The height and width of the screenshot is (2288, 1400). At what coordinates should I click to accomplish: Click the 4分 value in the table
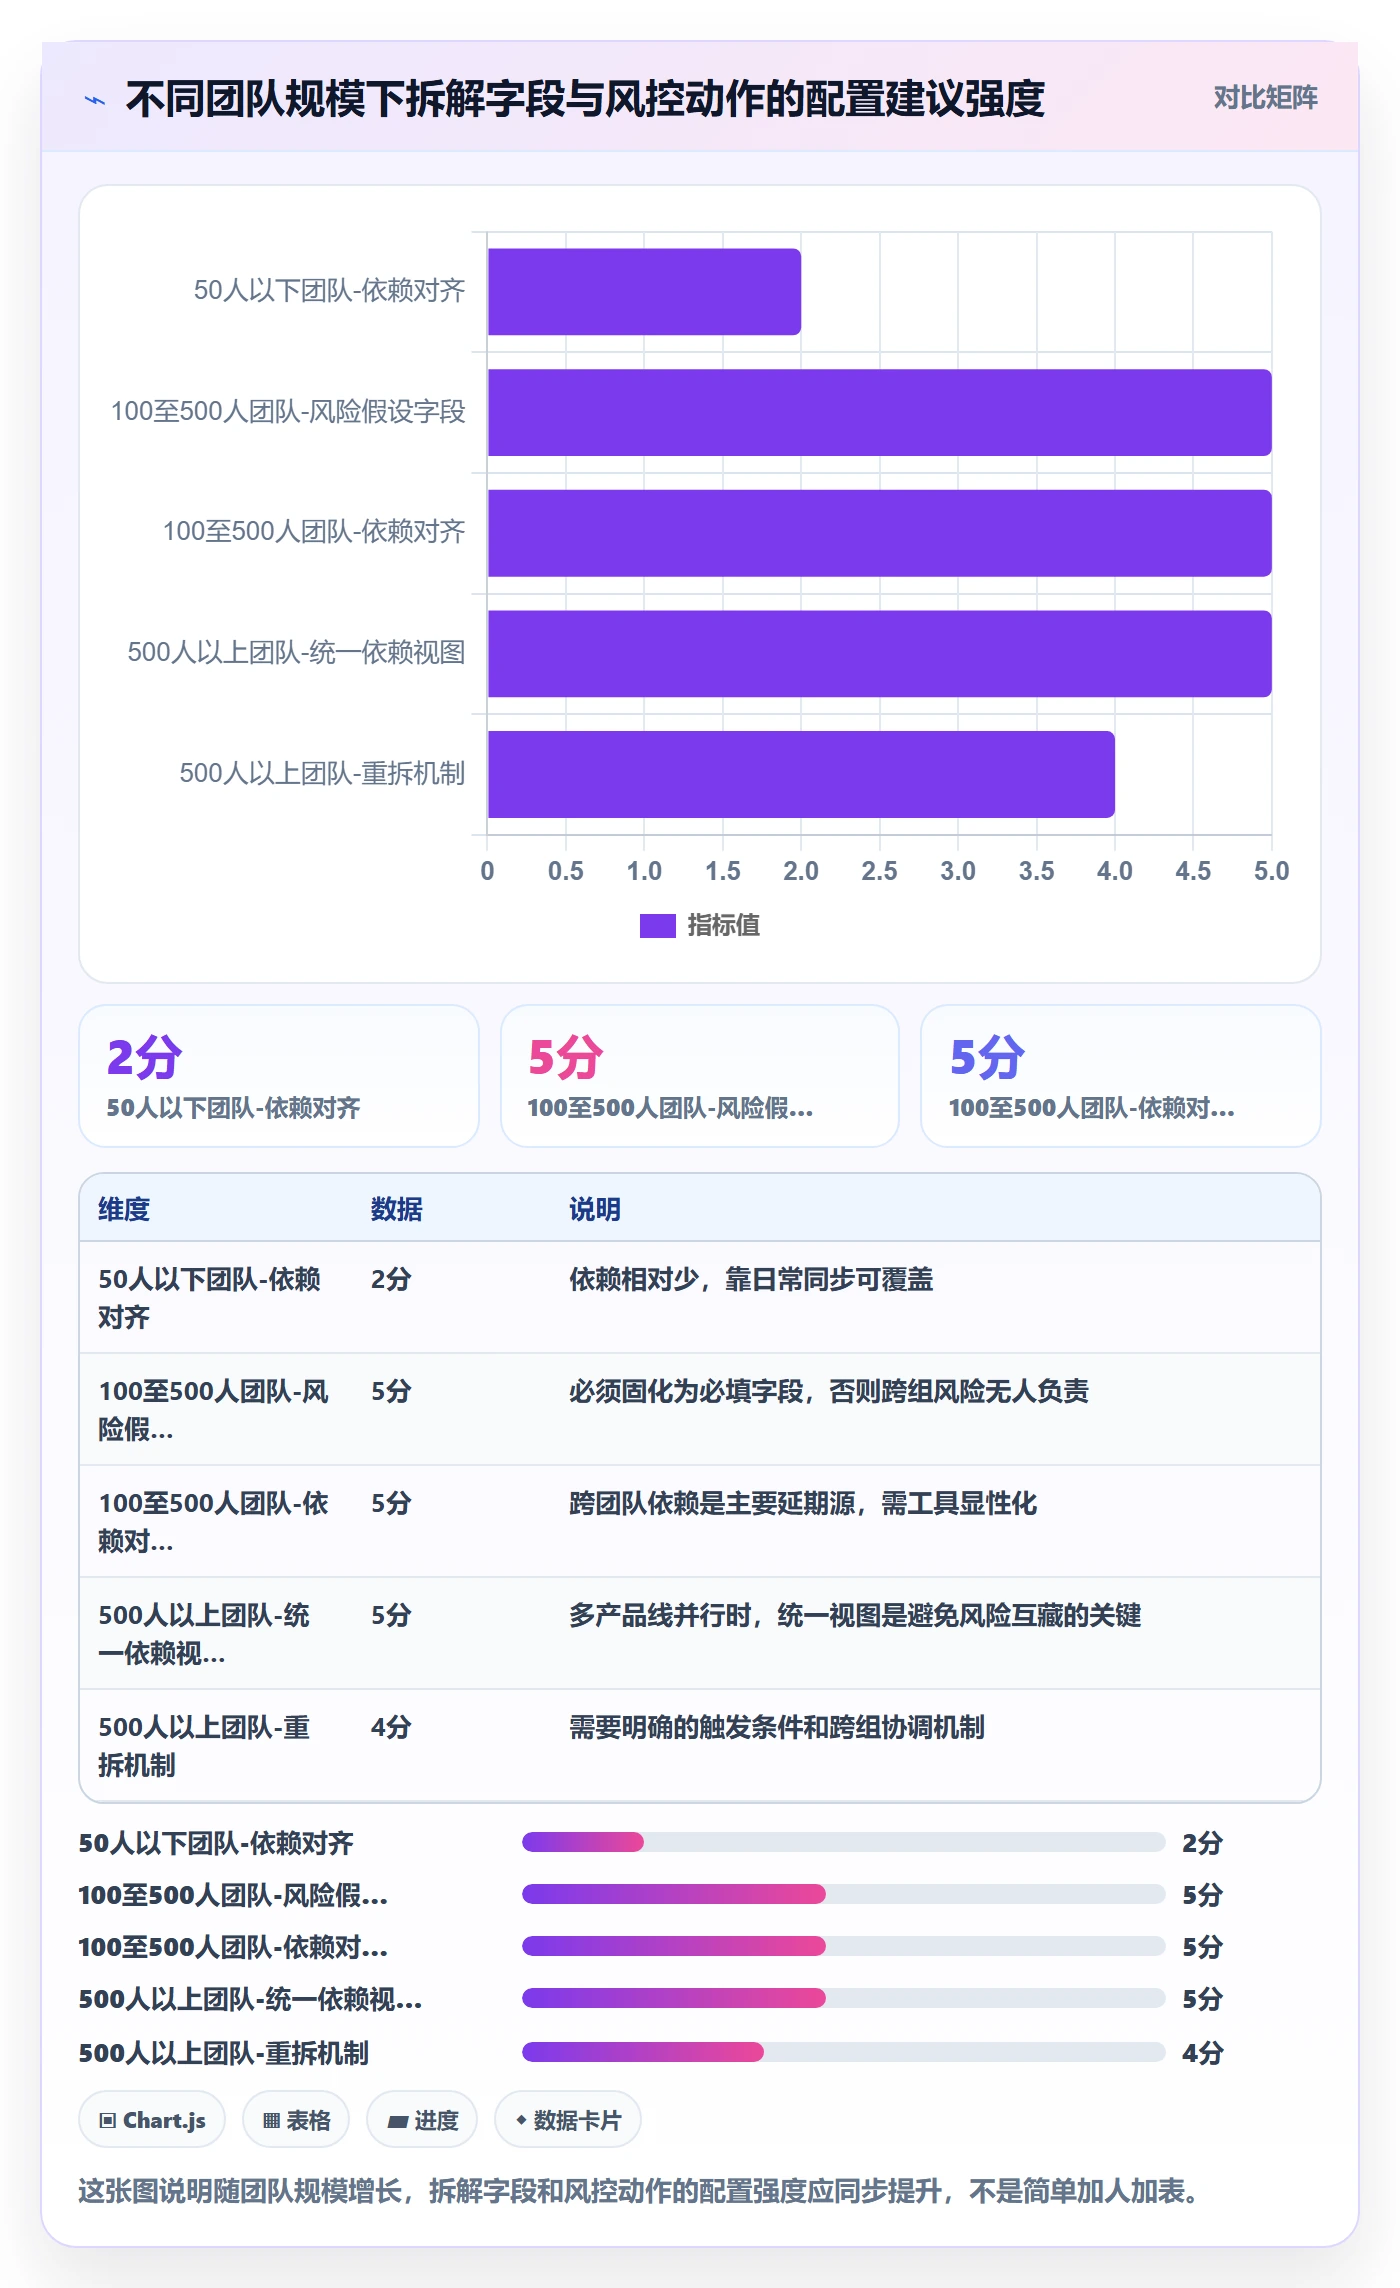[x=391, y=1727]
